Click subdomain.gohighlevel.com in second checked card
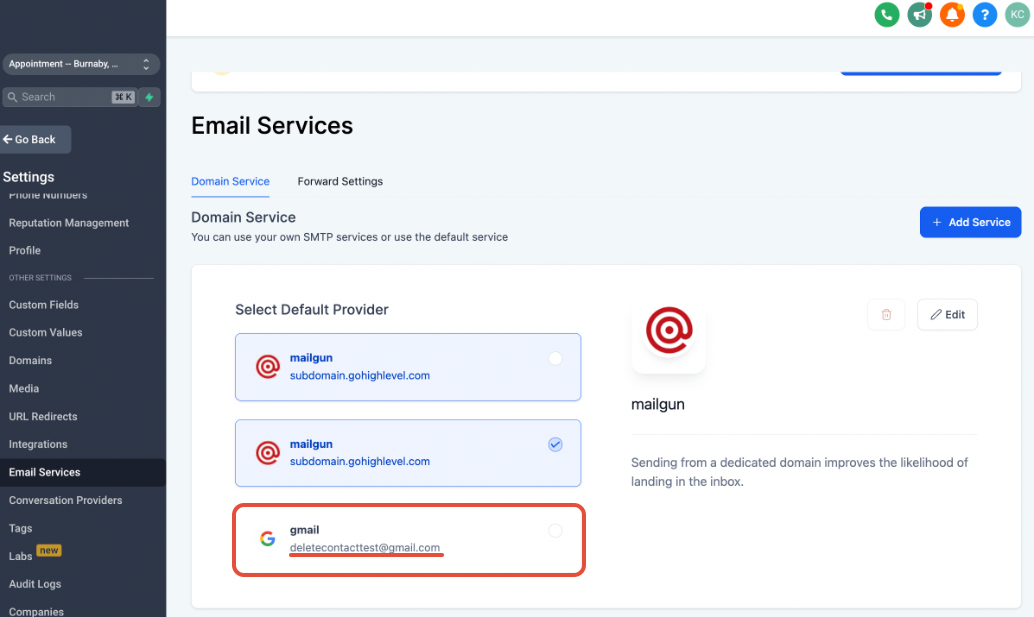The image size is (1034, 617). tap(360, 461)
